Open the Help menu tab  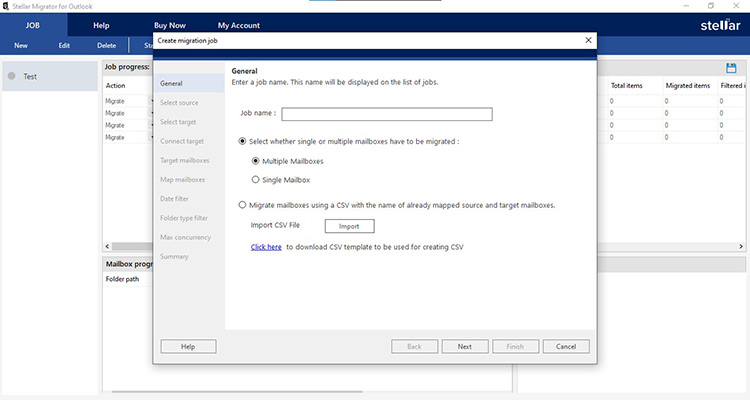(x=101, y=24)
